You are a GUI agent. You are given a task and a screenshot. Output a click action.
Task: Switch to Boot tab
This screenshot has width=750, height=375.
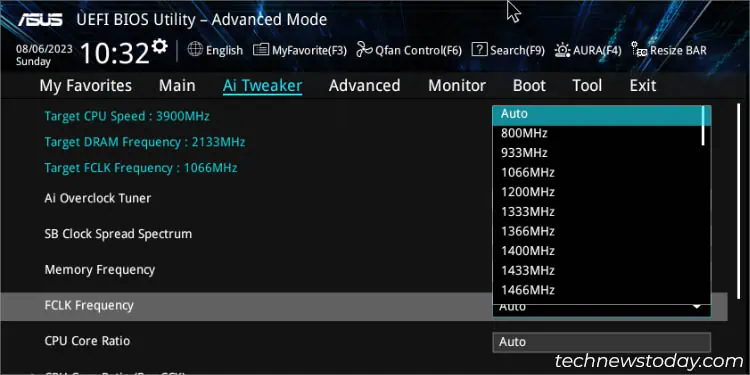529,86
